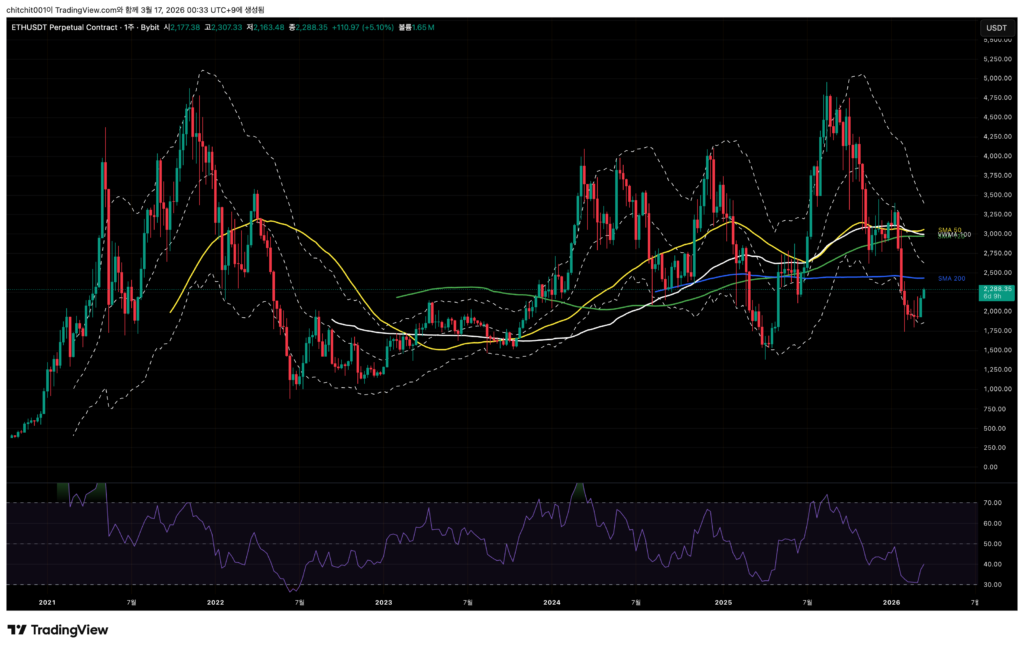Viewport: 1024px width, 649px height.
Task: Click the 2026 label on the time axis
Action: tap(892, 603)
